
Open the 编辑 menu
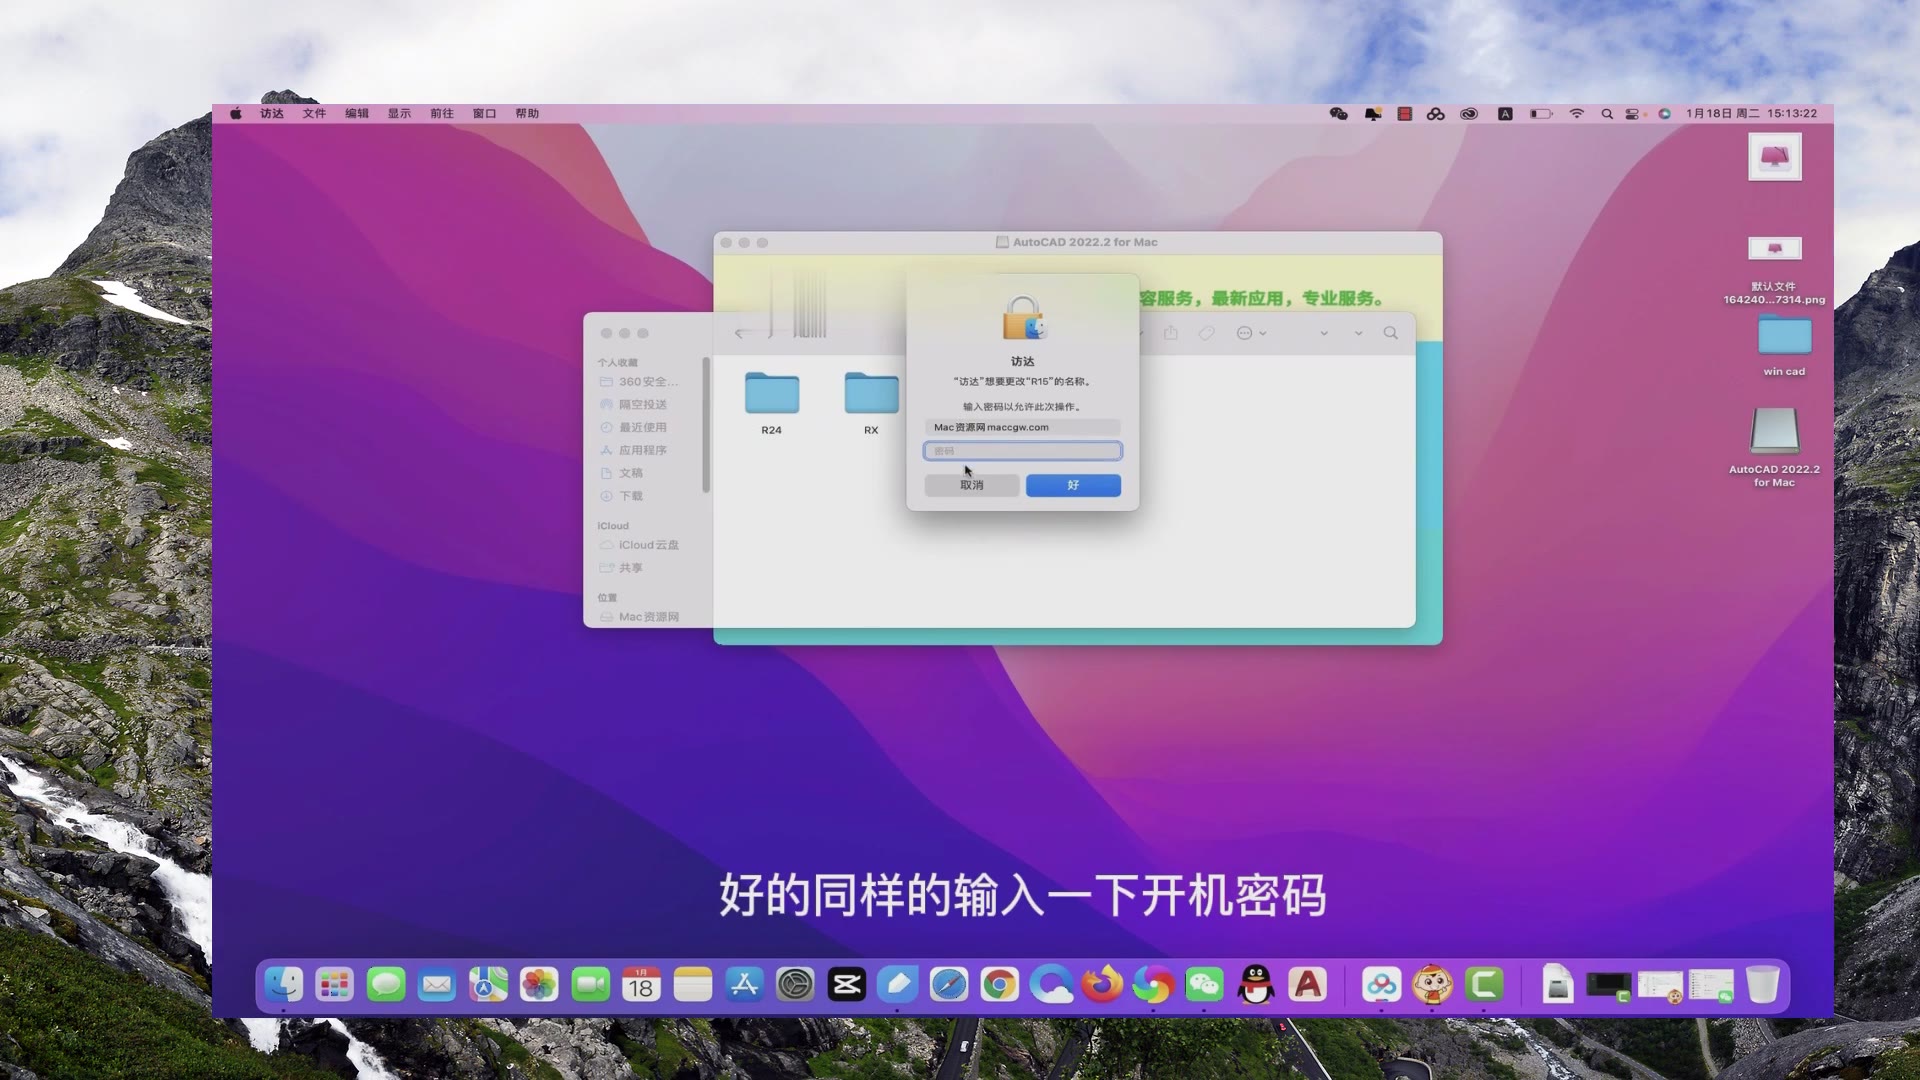357,114
